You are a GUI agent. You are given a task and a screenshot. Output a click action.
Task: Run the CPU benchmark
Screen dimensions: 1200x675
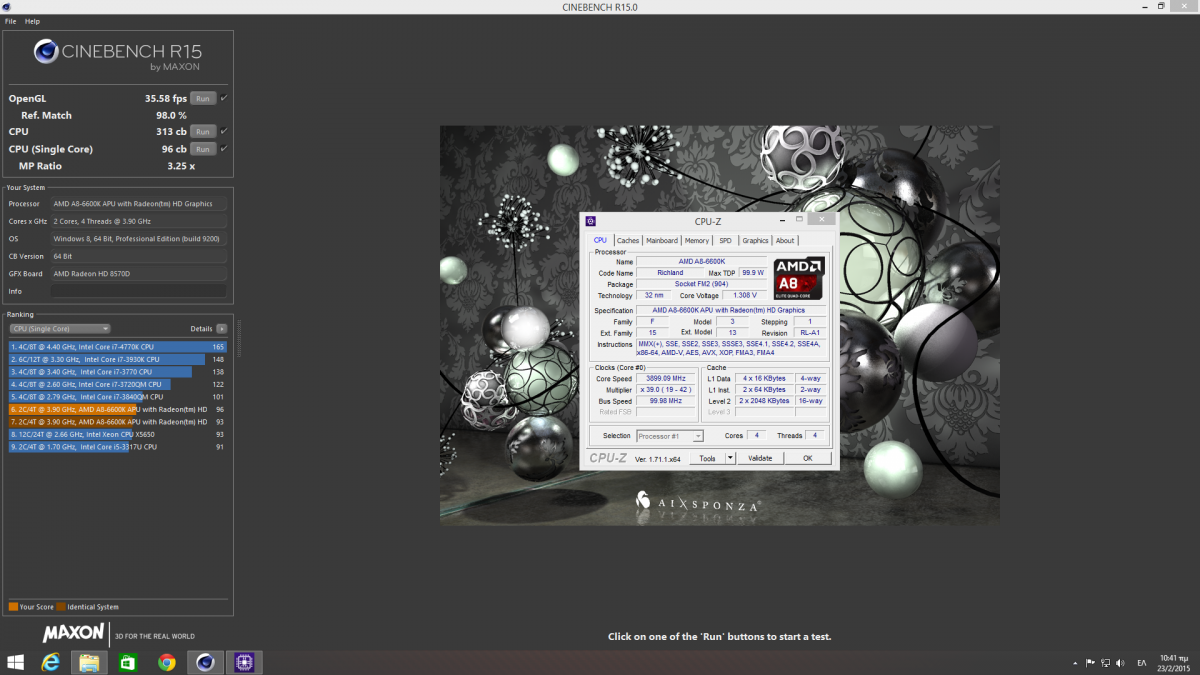[x=203, y=131]
